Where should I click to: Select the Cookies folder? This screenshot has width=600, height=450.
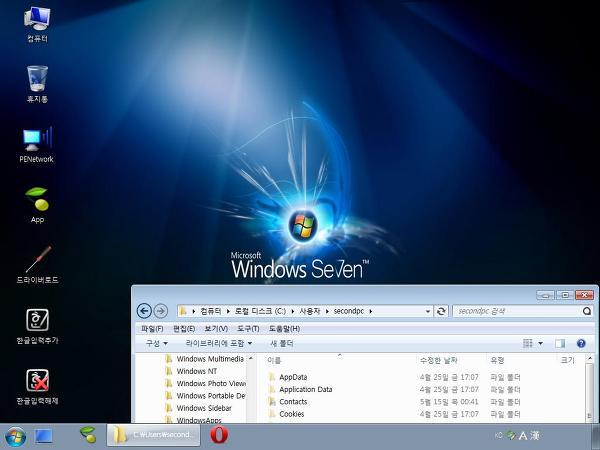[x=286, y=414]
